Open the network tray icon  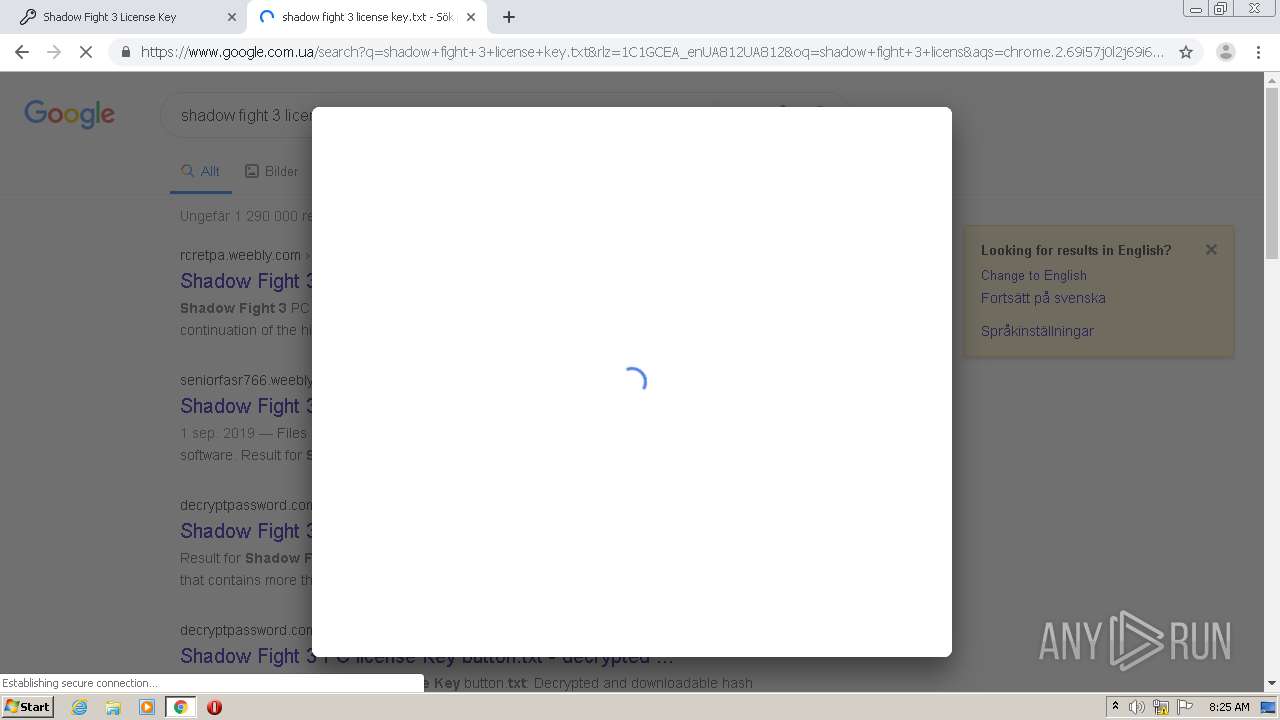1161,707
